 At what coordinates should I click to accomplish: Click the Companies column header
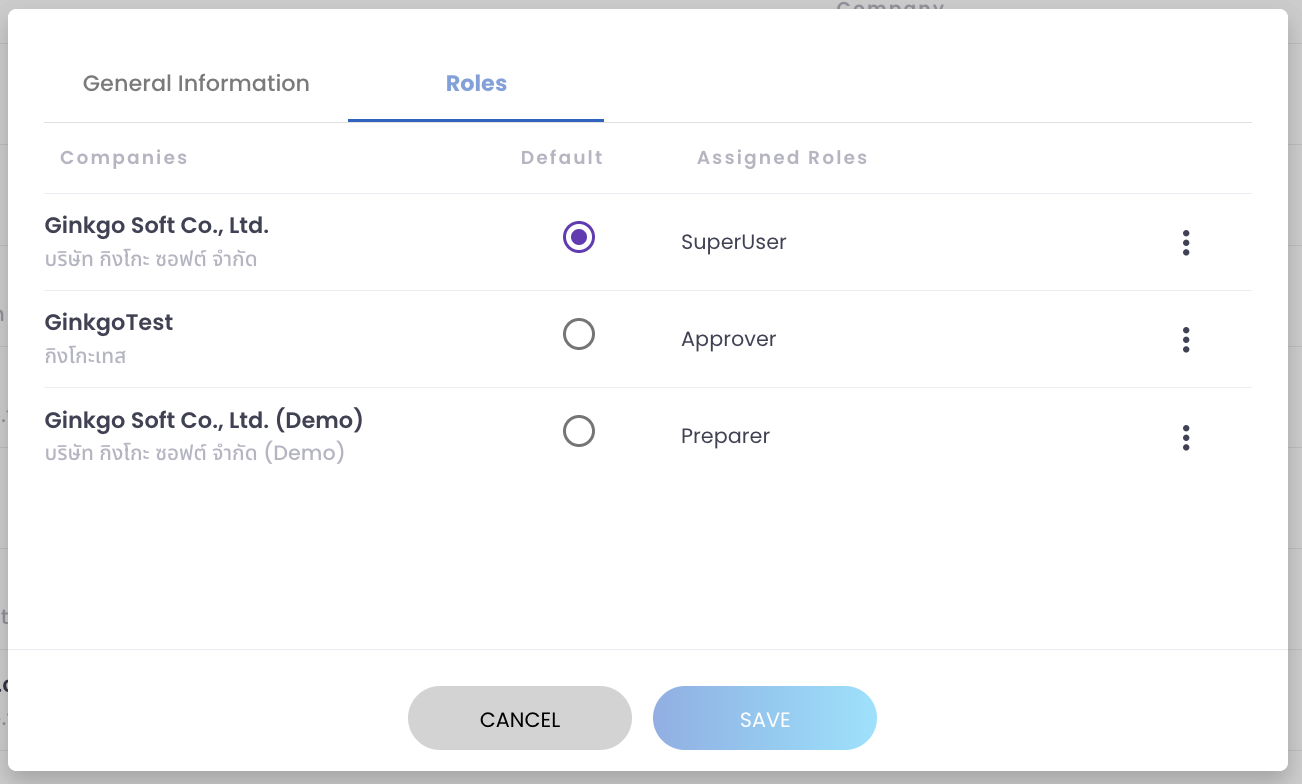[x=123, y=157]
